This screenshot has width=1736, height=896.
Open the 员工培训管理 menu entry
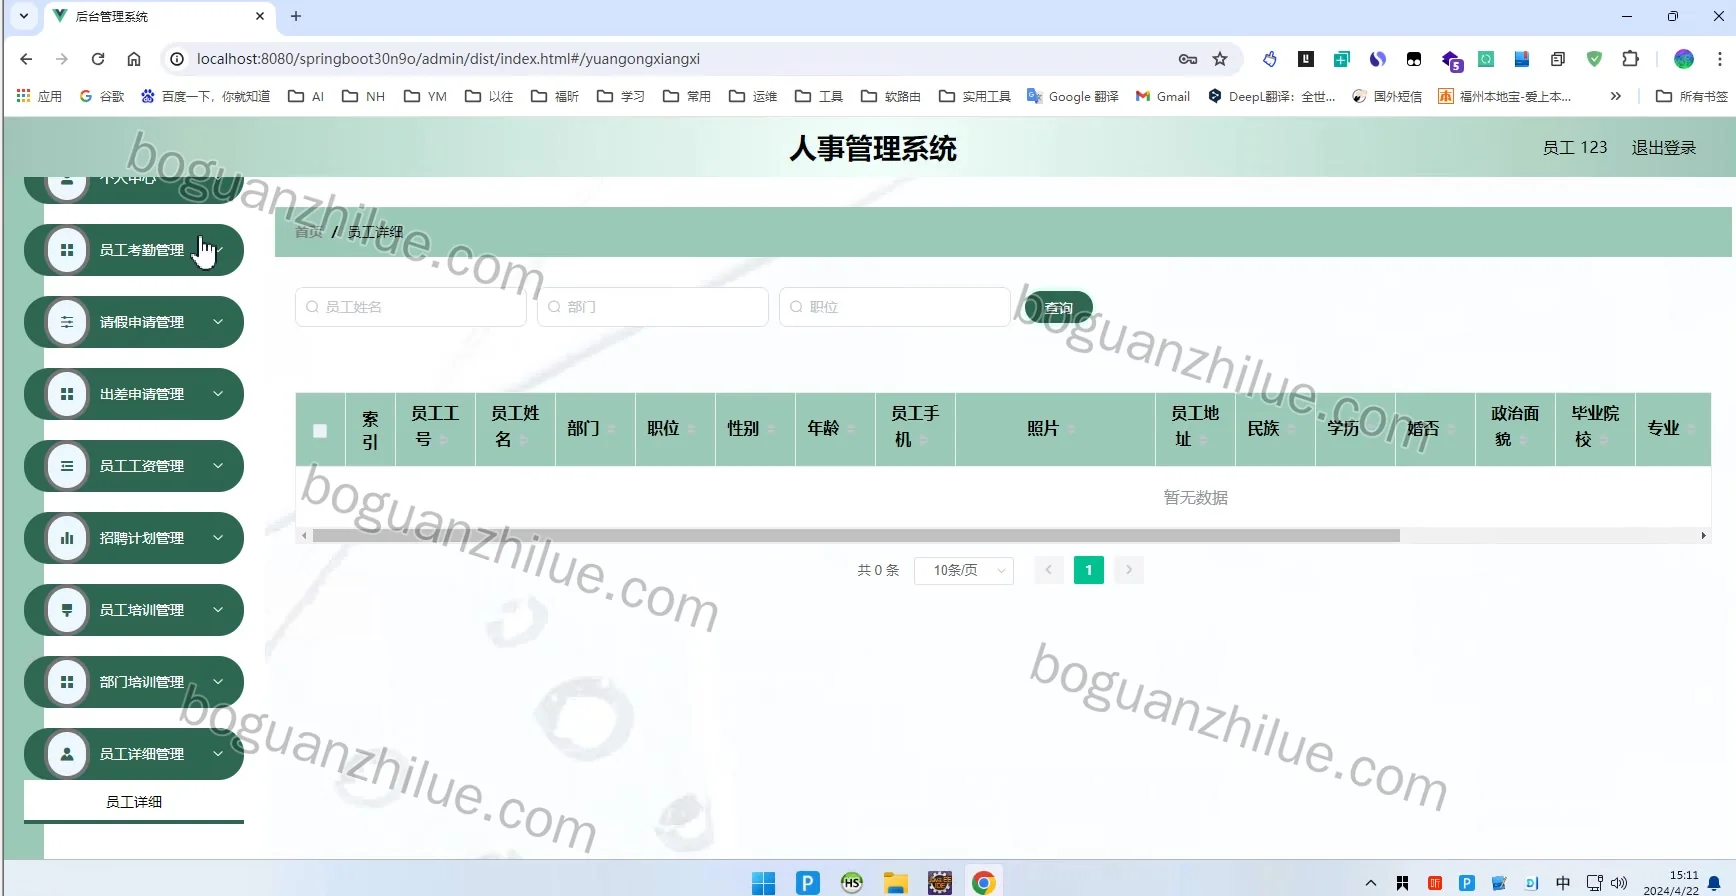tap(134, 610)
